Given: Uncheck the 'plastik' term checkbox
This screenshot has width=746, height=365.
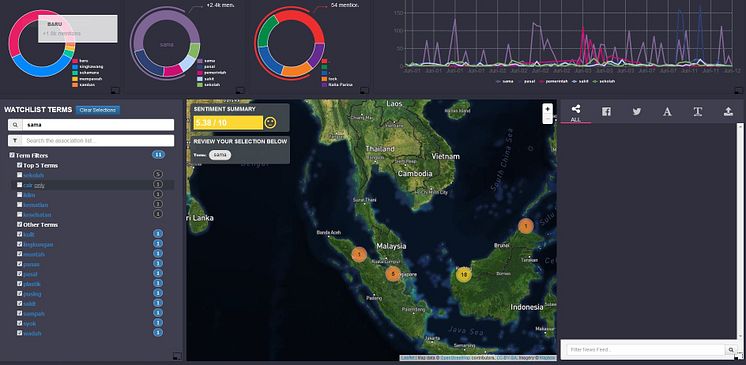Looking at the screenshot, I should point(20,284).
